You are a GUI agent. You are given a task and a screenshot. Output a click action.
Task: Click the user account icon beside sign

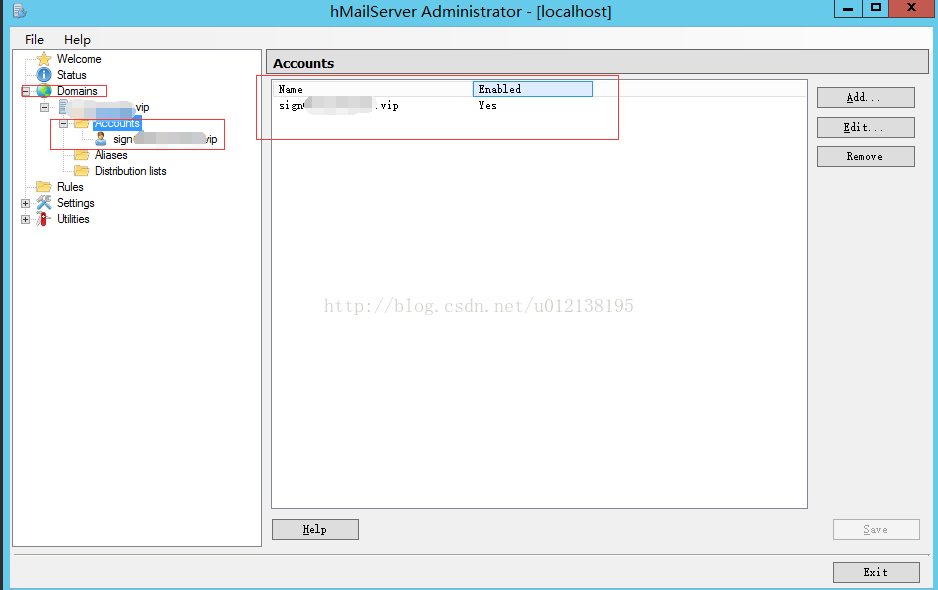pos(101,139)
